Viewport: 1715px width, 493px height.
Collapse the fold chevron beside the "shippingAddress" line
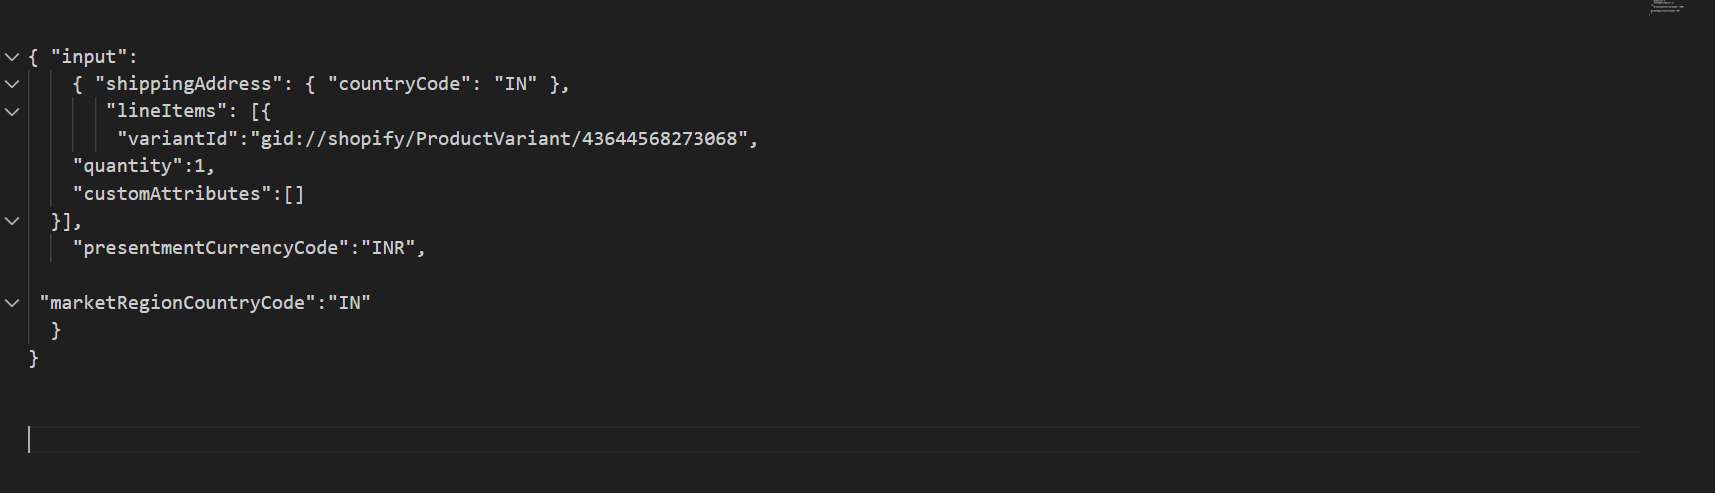12,84
